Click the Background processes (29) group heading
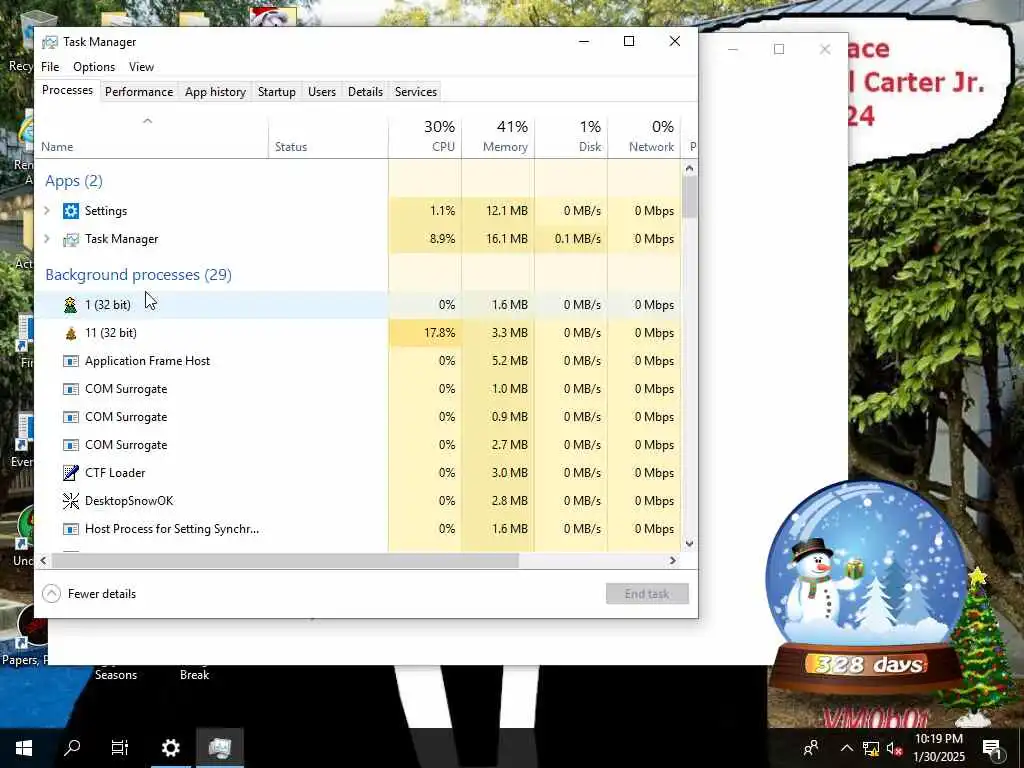 (x=138, y=275)
